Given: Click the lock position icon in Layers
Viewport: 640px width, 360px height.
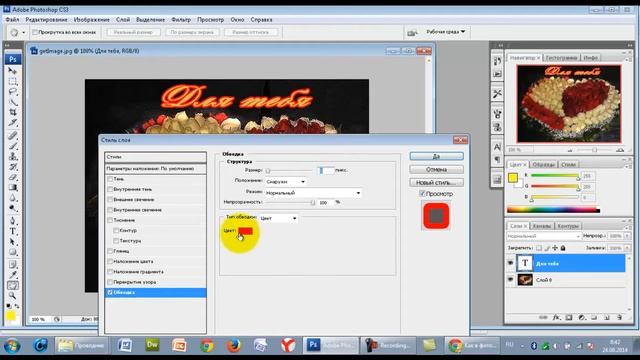Looking at the screenshot, I should 555,248.
